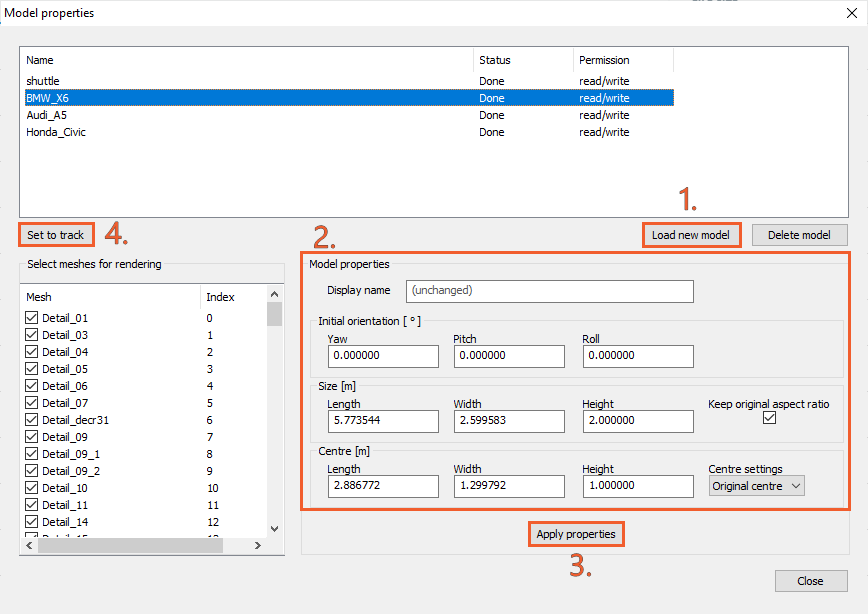The width and height of the screenshot is (868, 614).
Task: Click mesh list scroll down arrow
Action: [275, 529]
